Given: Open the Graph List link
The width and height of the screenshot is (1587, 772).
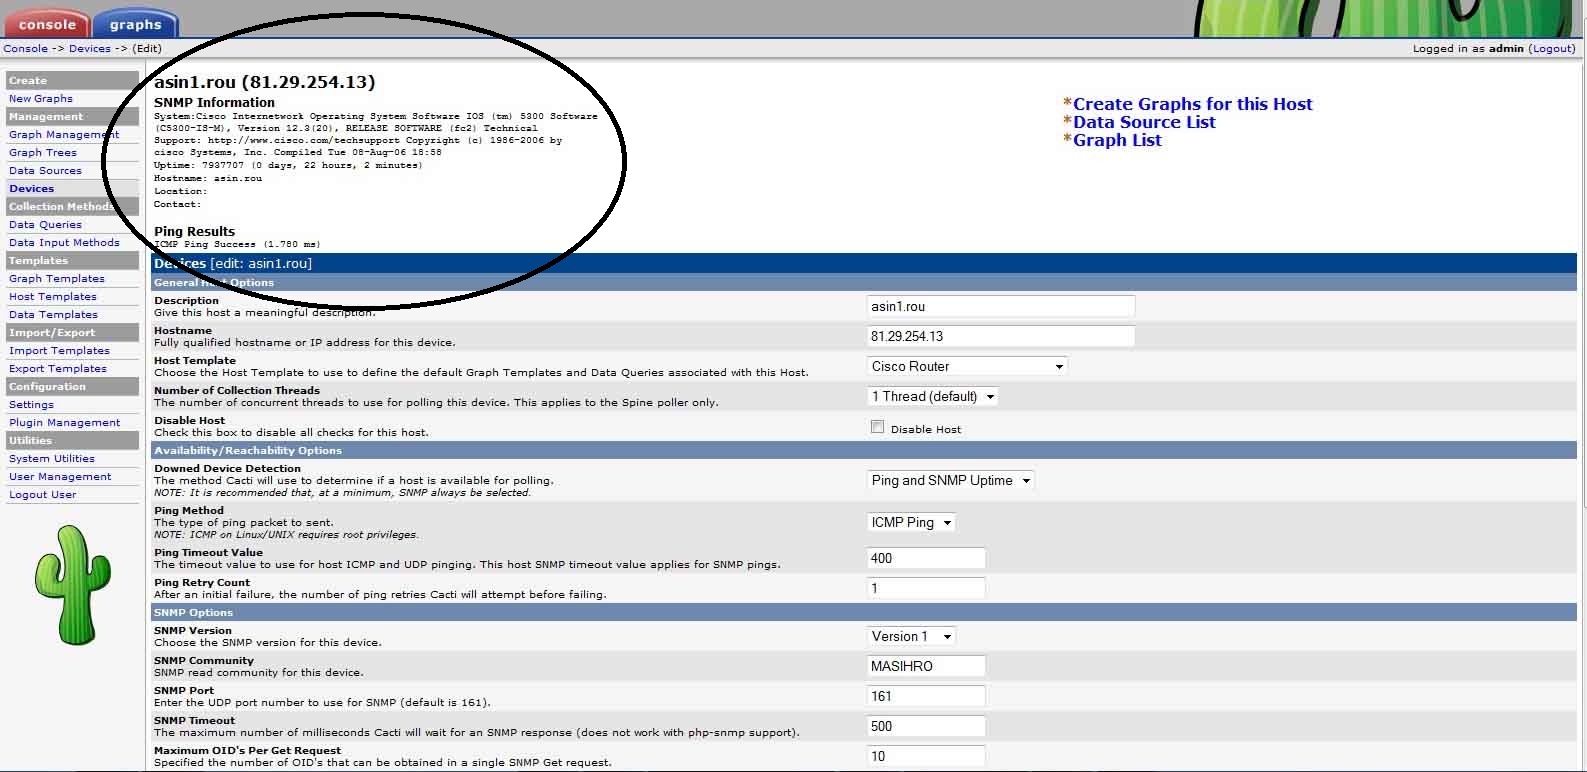Looking at the screenshot, I should (x=1117, y=140).
